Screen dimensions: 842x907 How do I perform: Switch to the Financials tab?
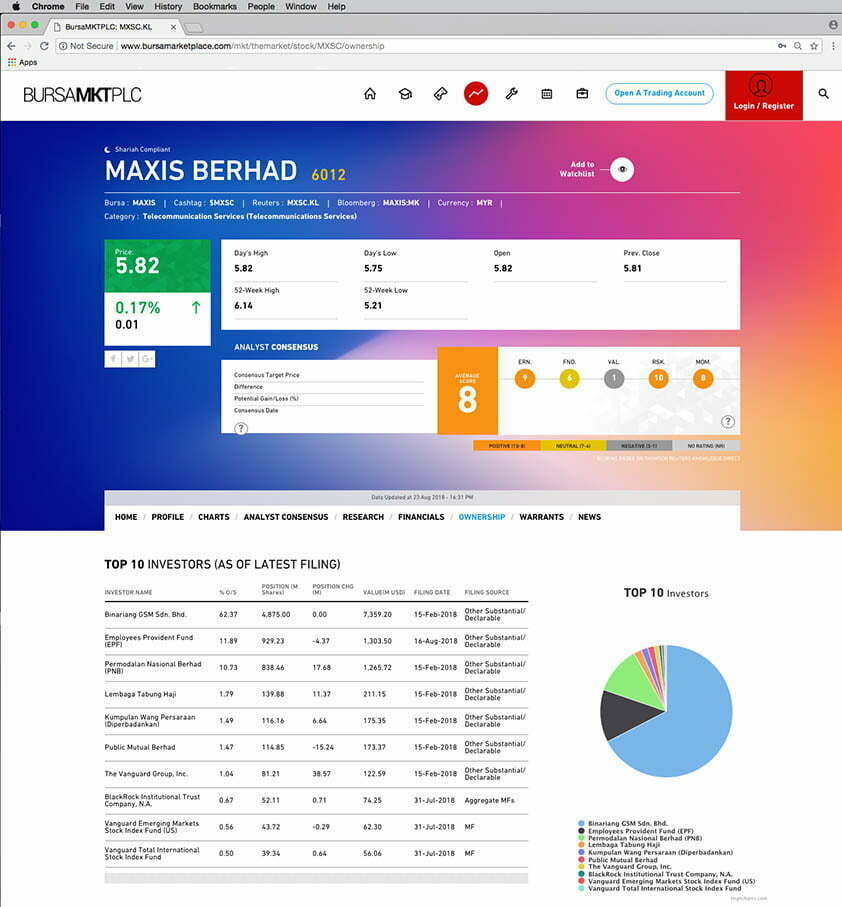pos(421,517)
